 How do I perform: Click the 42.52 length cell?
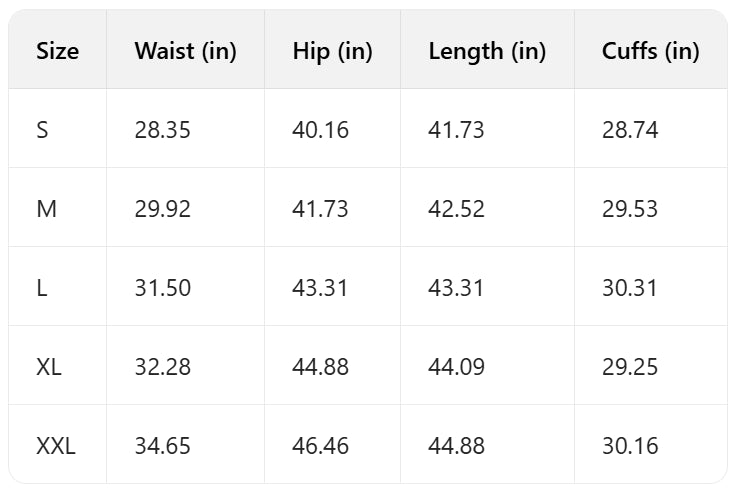456,209
